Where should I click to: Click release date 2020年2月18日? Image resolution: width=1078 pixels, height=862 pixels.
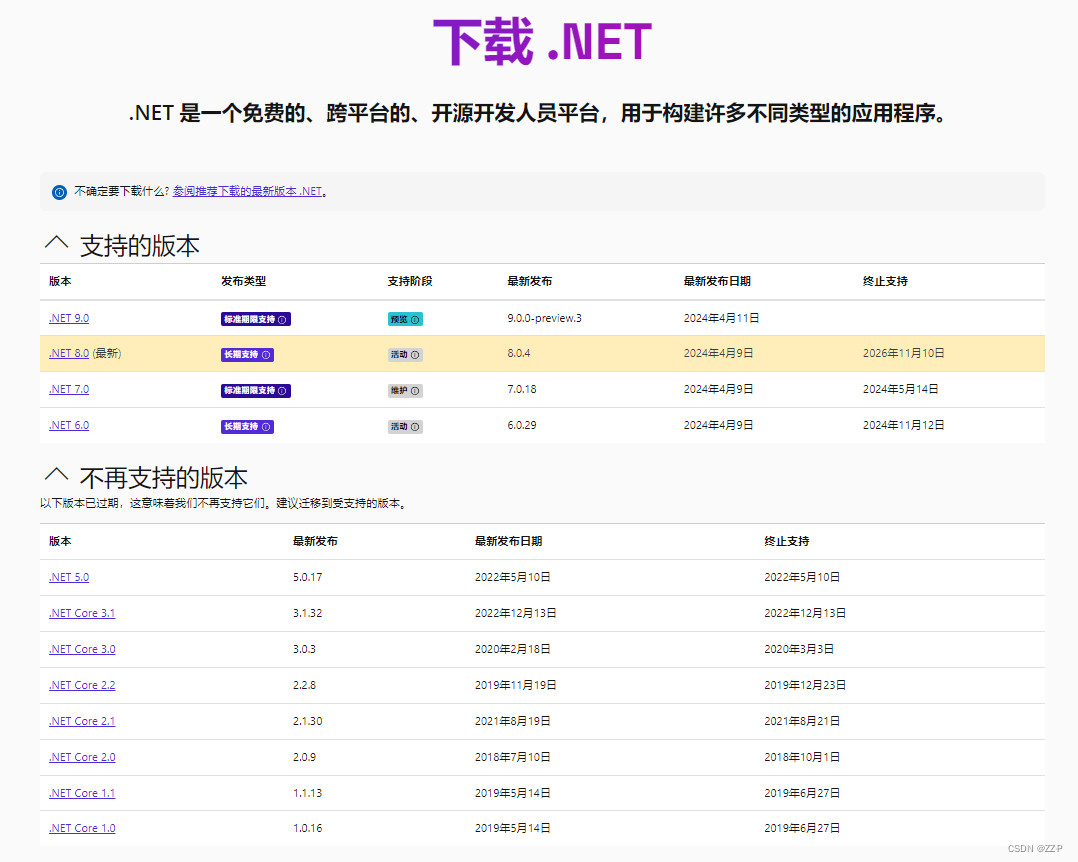(513, 649)
